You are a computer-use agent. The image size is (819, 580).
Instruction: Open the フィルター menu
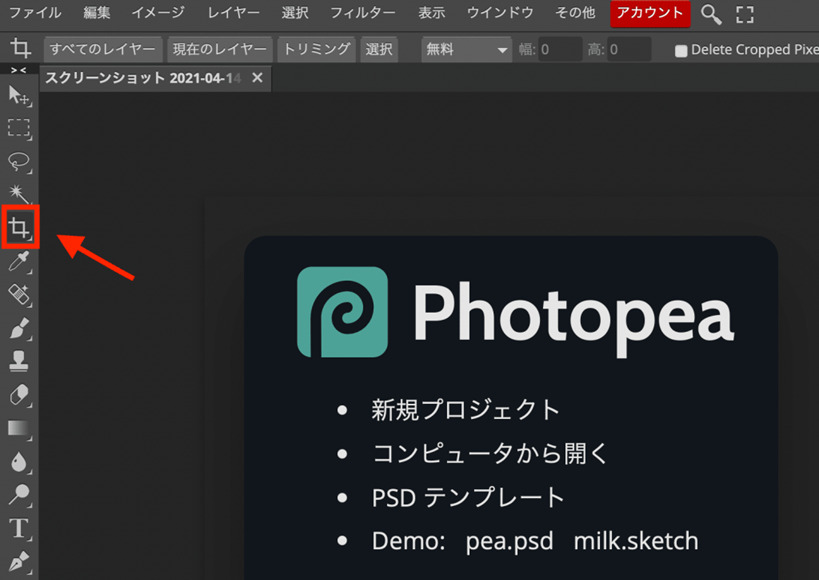click(363, 13)
